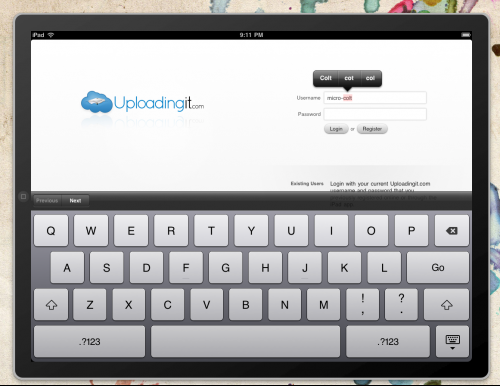Viewport: 500px width, 386px height.
Task: Tap the G key
Action: coord(226,268)
